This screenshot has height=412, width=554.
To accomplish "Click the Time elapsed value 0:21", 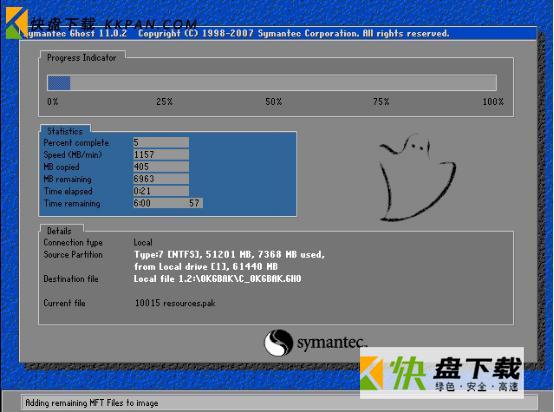I will tap(161, 191).
